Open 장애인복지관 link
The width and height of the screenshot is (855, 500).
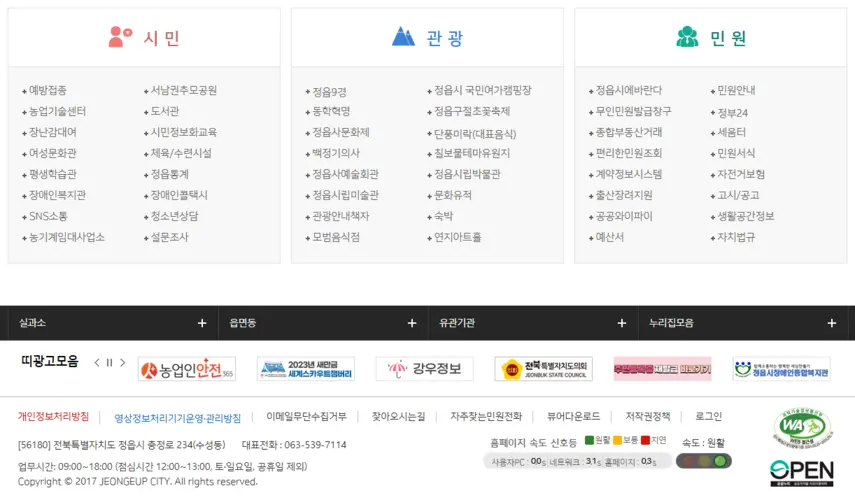click(57, 195)
